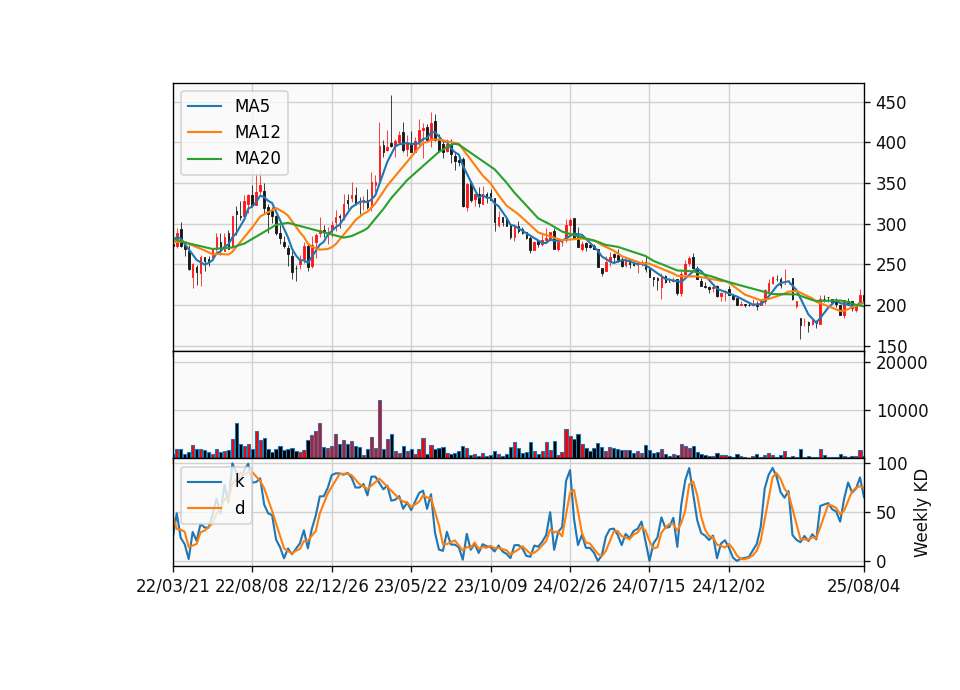Click the 200 price axis tick
Viewport: 960px width, 690px height.
(x=891, y=306)
